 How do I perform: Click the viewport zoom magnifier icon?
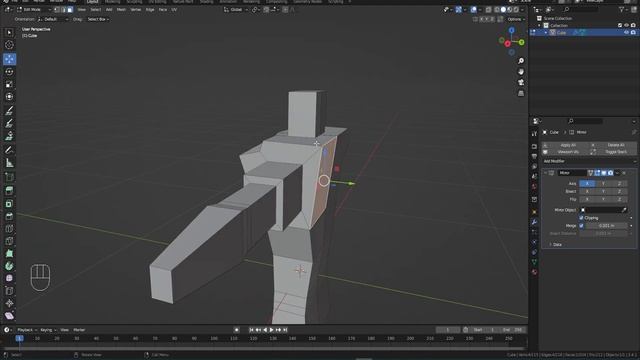[x=521, y=61]
